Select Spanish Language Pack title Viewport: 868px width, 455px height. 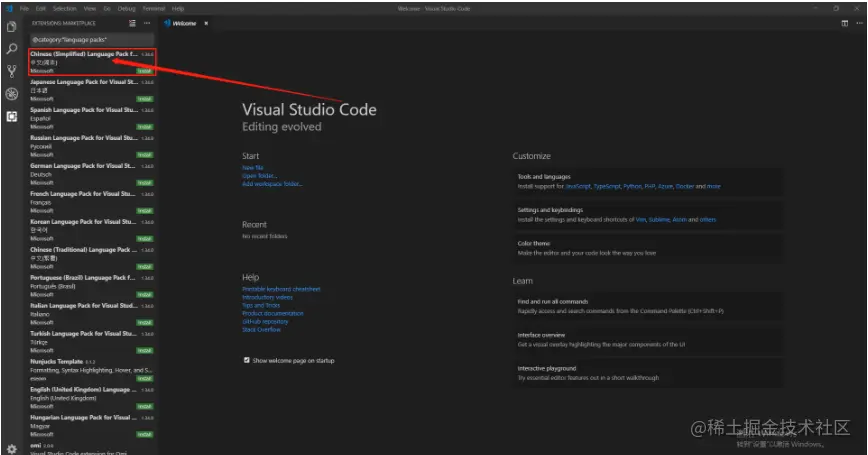pos(84,110)
